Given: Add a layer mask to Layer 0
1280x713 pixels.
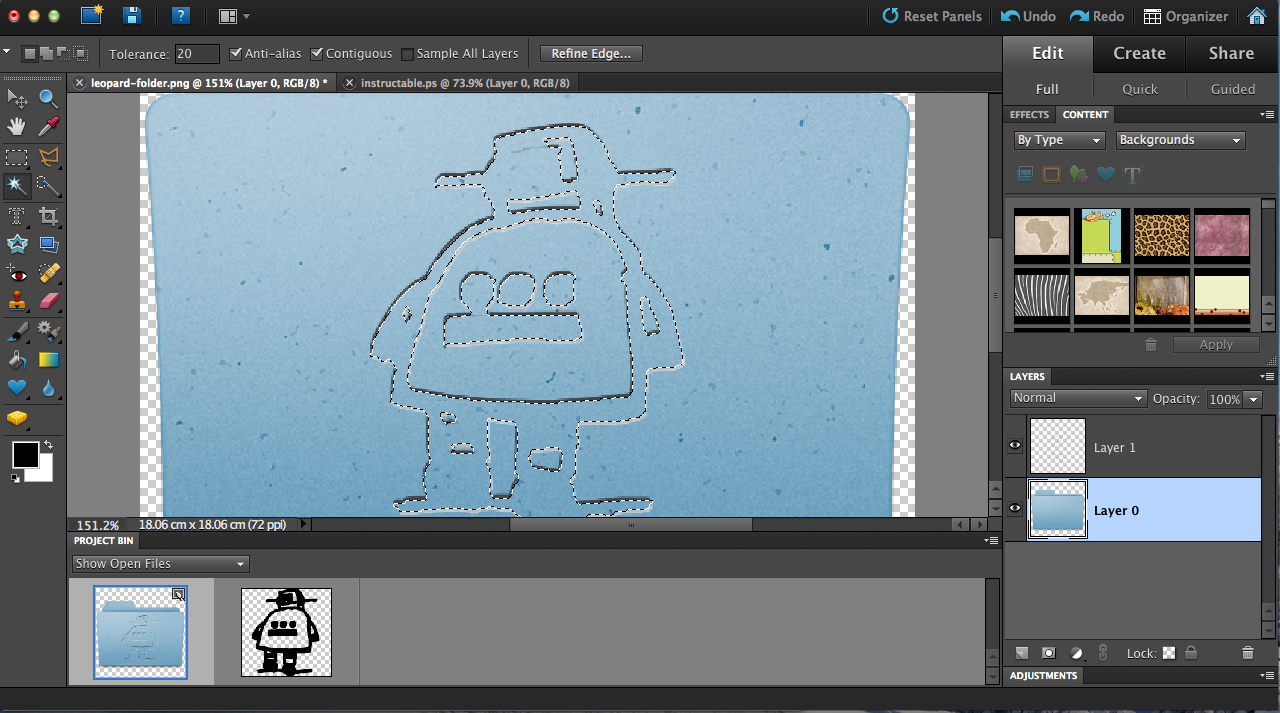Looking at the screenshot, I should pyautogui.click(x=1048, y=653).
